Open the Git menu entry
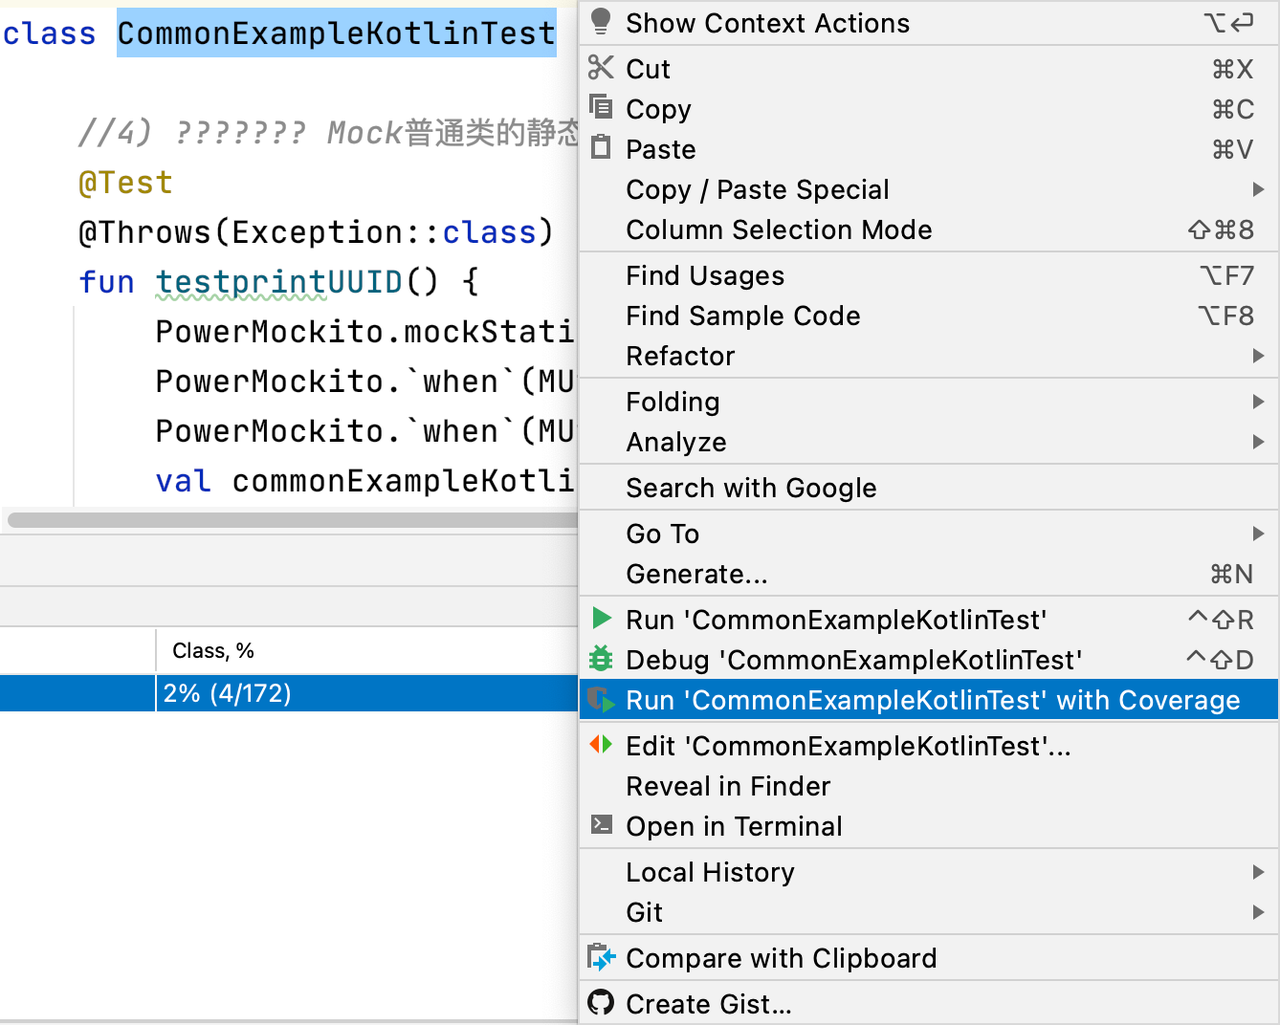The height and width of the screenshot is (1025, 1280). [928, 911]
